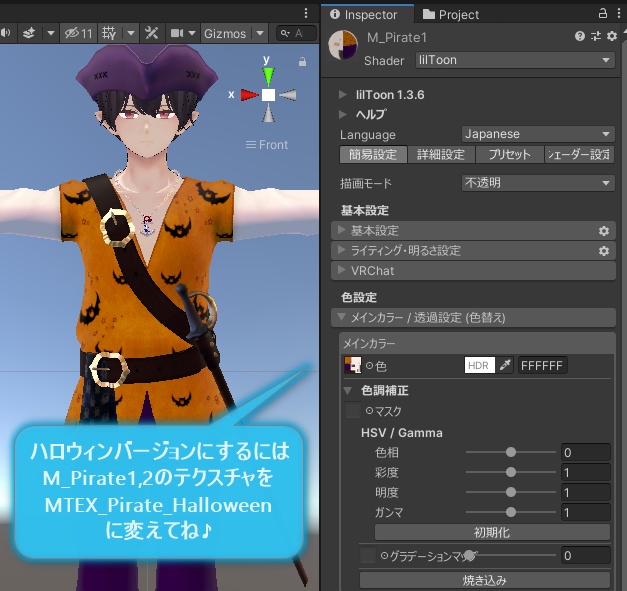Screen dimensions: 627x591
Task: Open HDR color swatch
Action: tap(479, 365)
